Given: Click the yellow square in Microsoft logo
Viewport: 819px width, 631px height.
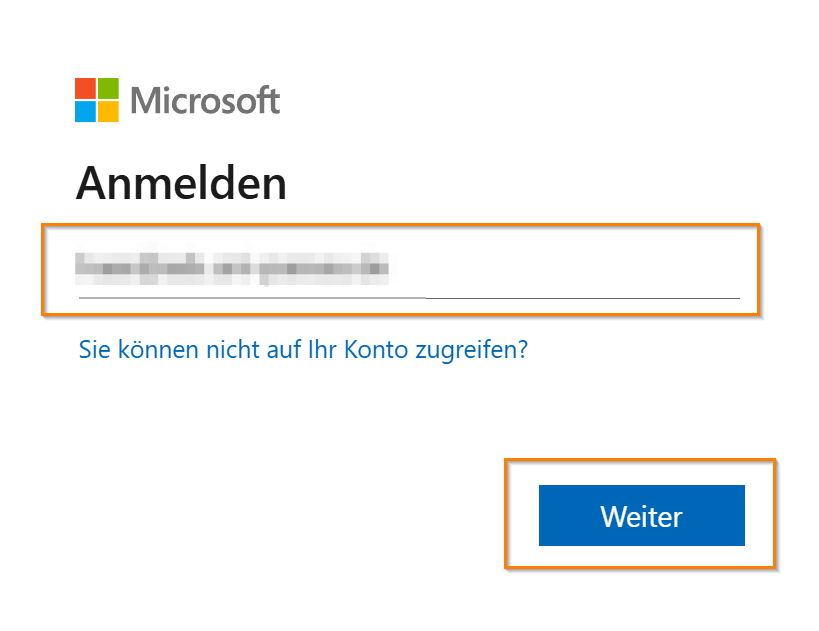Looking at the screenshot, I should coord(108,111).
